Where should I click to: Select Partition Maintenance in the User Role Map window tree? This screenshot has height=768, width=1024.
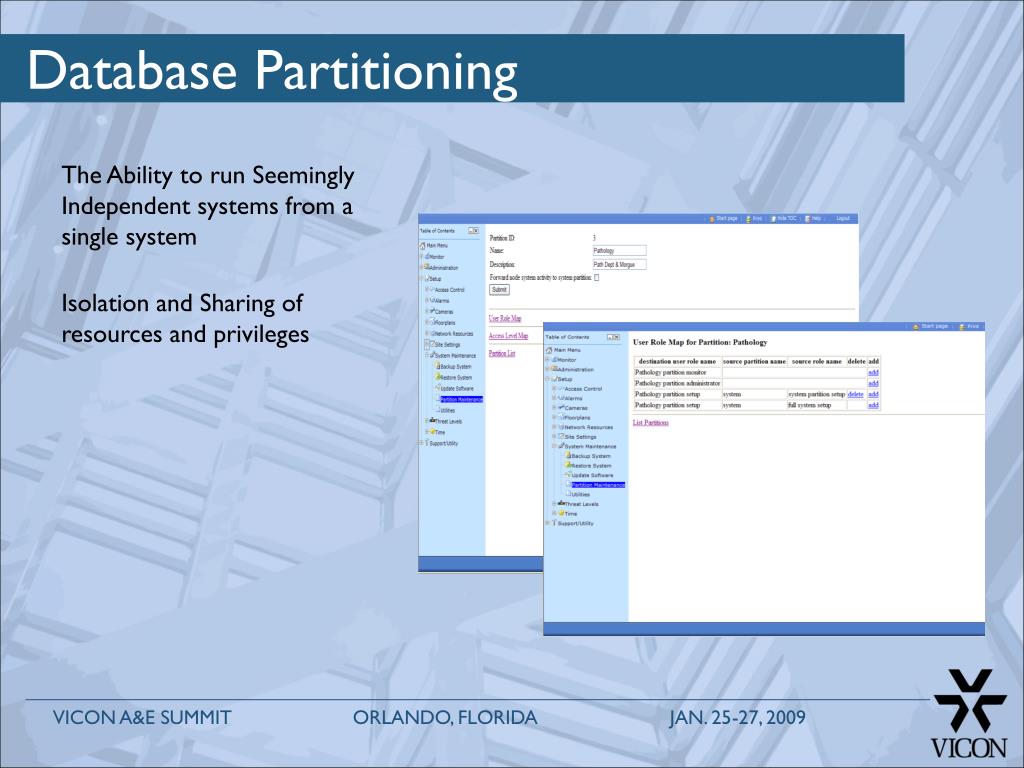[598, 485]
